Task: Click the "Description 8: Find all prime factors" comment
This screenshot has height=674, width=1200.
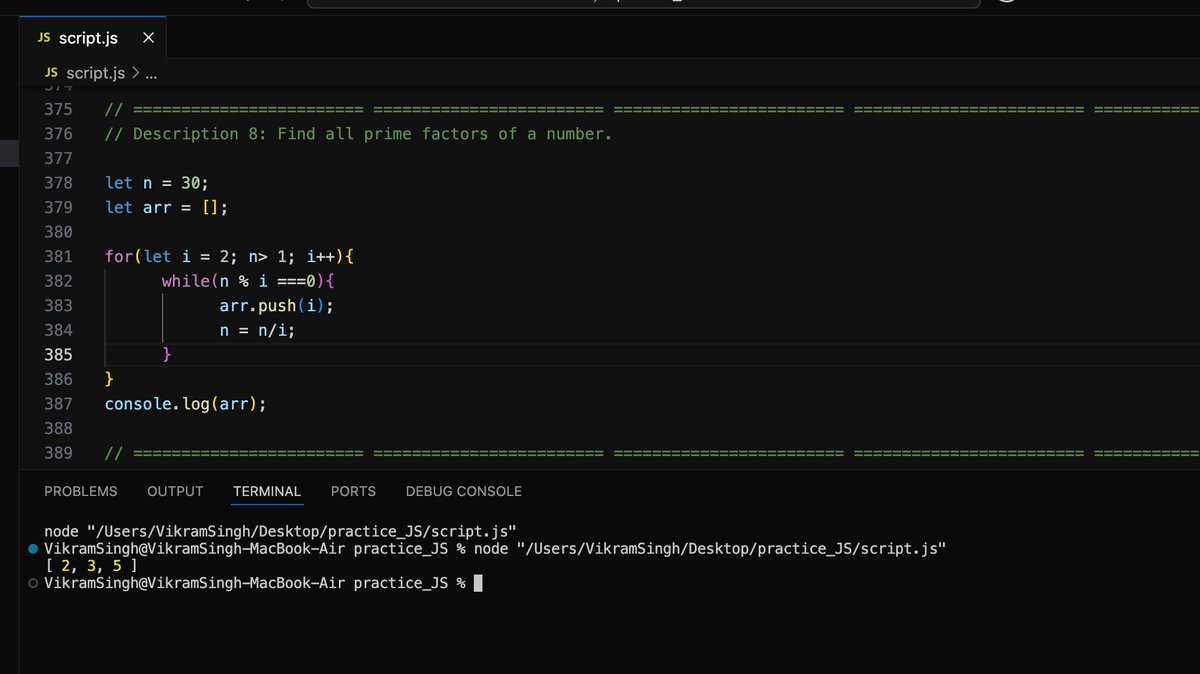Action: (x=358, y=133)
